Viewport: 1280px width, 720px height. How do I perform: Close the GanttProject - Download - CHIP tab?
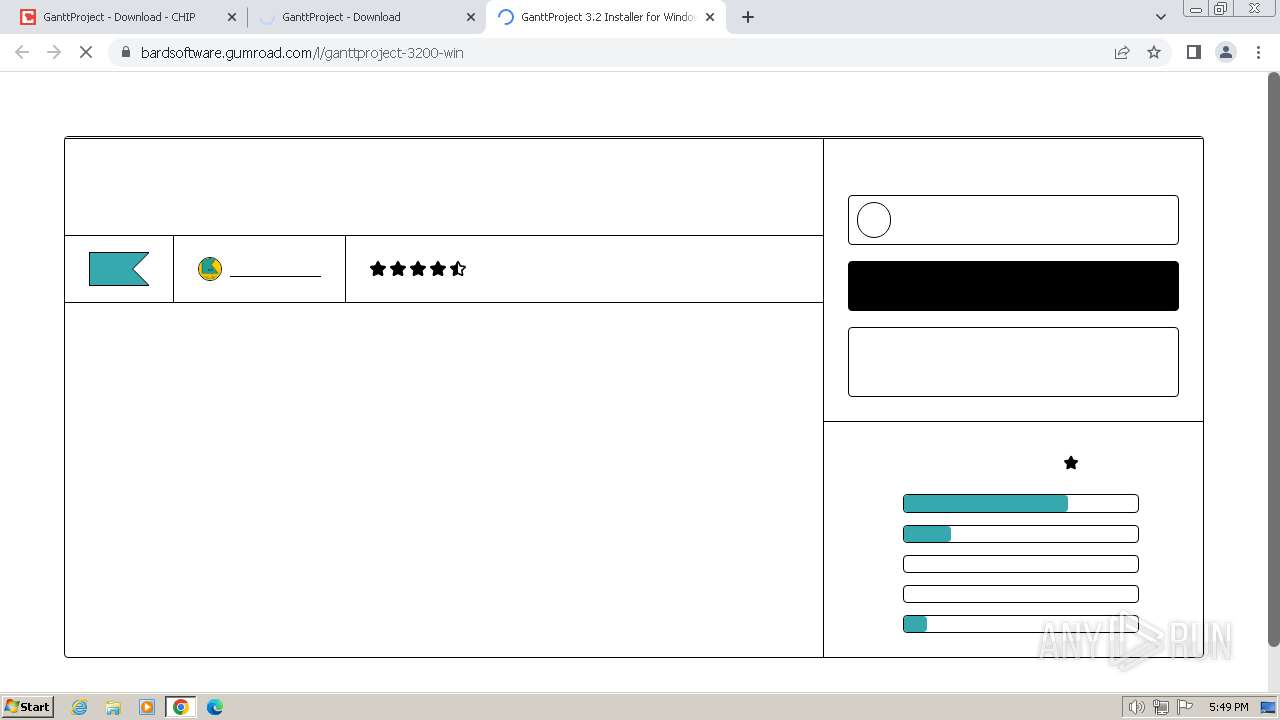click(232, 17)
